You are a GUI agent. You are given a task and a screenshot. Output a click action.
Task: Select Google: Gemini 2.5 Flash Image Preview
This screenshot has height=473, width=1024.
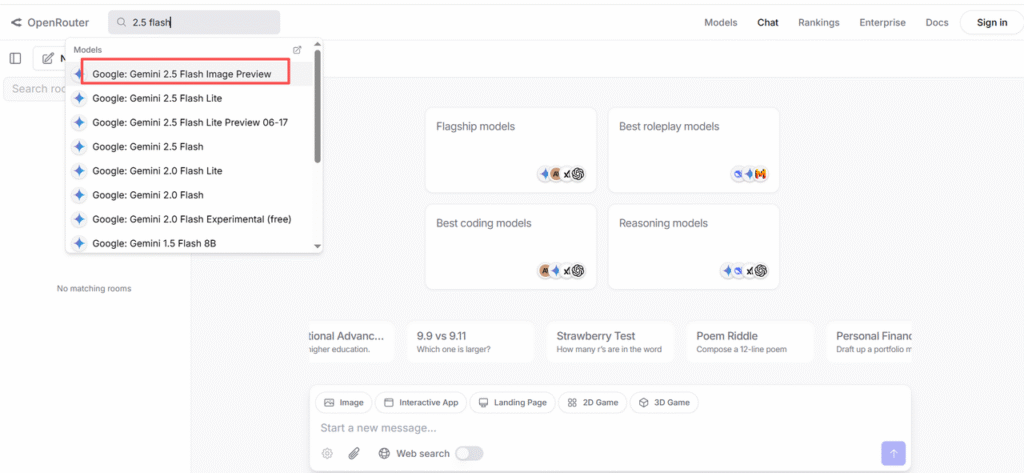(189, 74)
